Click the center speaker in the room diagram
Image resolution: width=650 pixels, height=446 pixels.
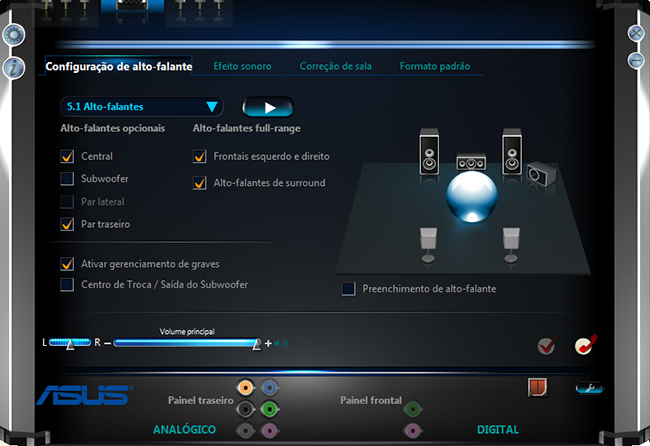tap(470, 162)
